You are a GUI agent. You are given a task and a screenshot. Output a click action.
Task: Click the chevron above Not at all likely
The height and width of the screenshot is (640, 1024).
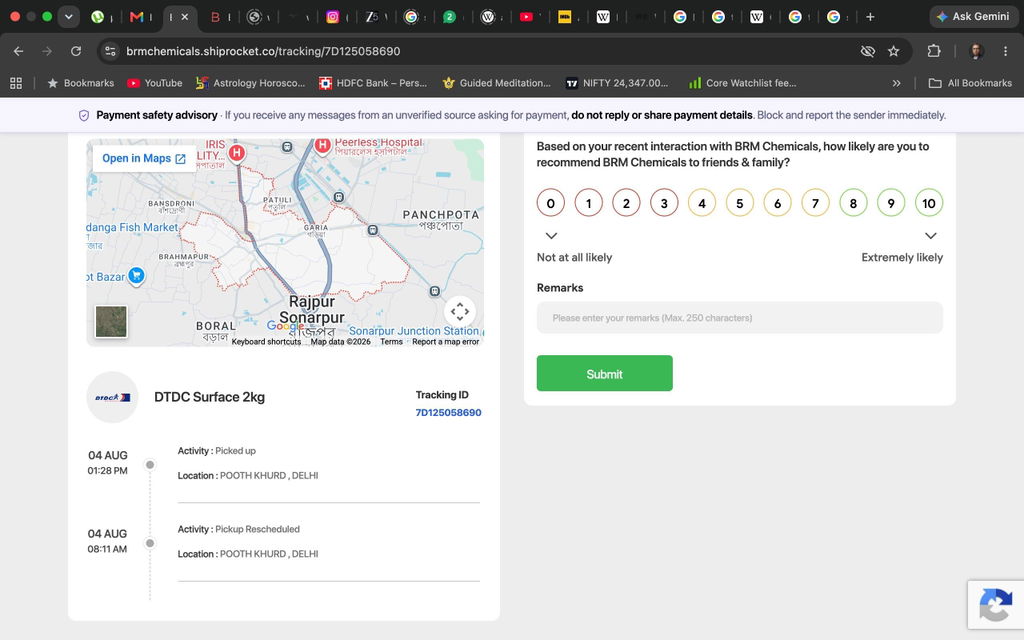(551, 236)
